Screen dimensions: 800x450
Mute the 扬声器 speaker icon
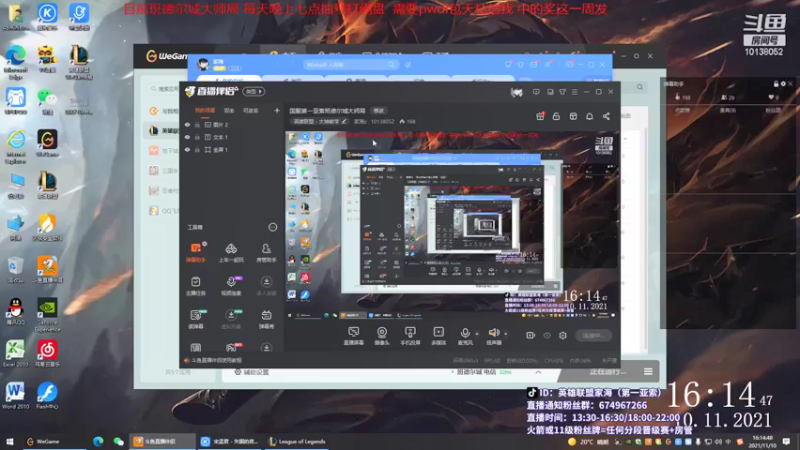tap(493, 334)
